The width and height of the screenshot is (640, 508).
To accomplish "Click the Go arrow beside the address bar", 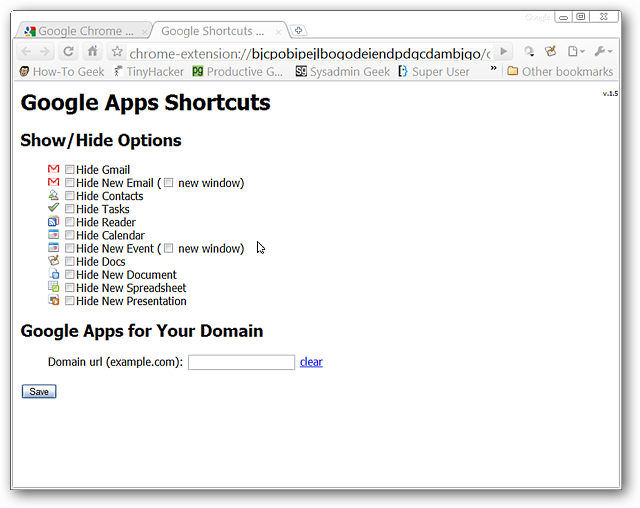I will (x=504, y=51).
